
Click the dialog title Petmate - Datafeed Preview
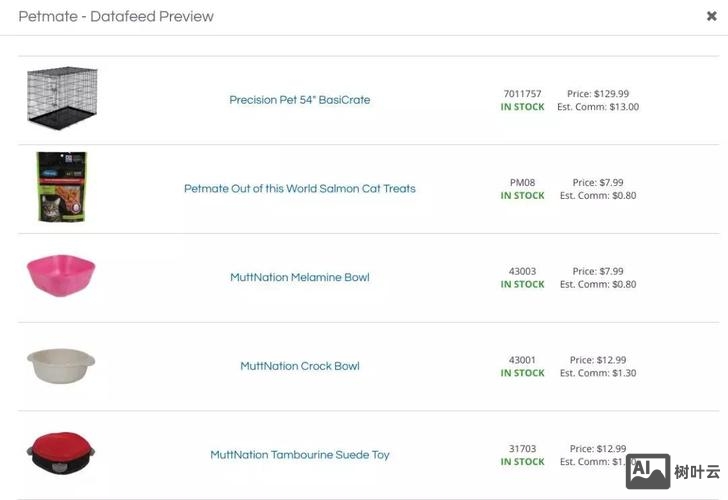(x=116, y=16)
